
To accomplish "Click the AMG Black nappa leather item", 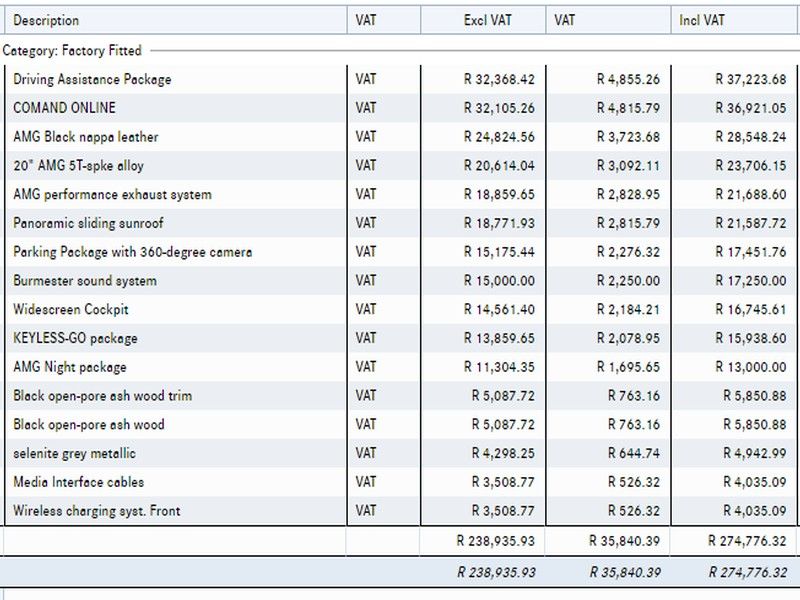I will pyautogui.click(x=85, y=137).
